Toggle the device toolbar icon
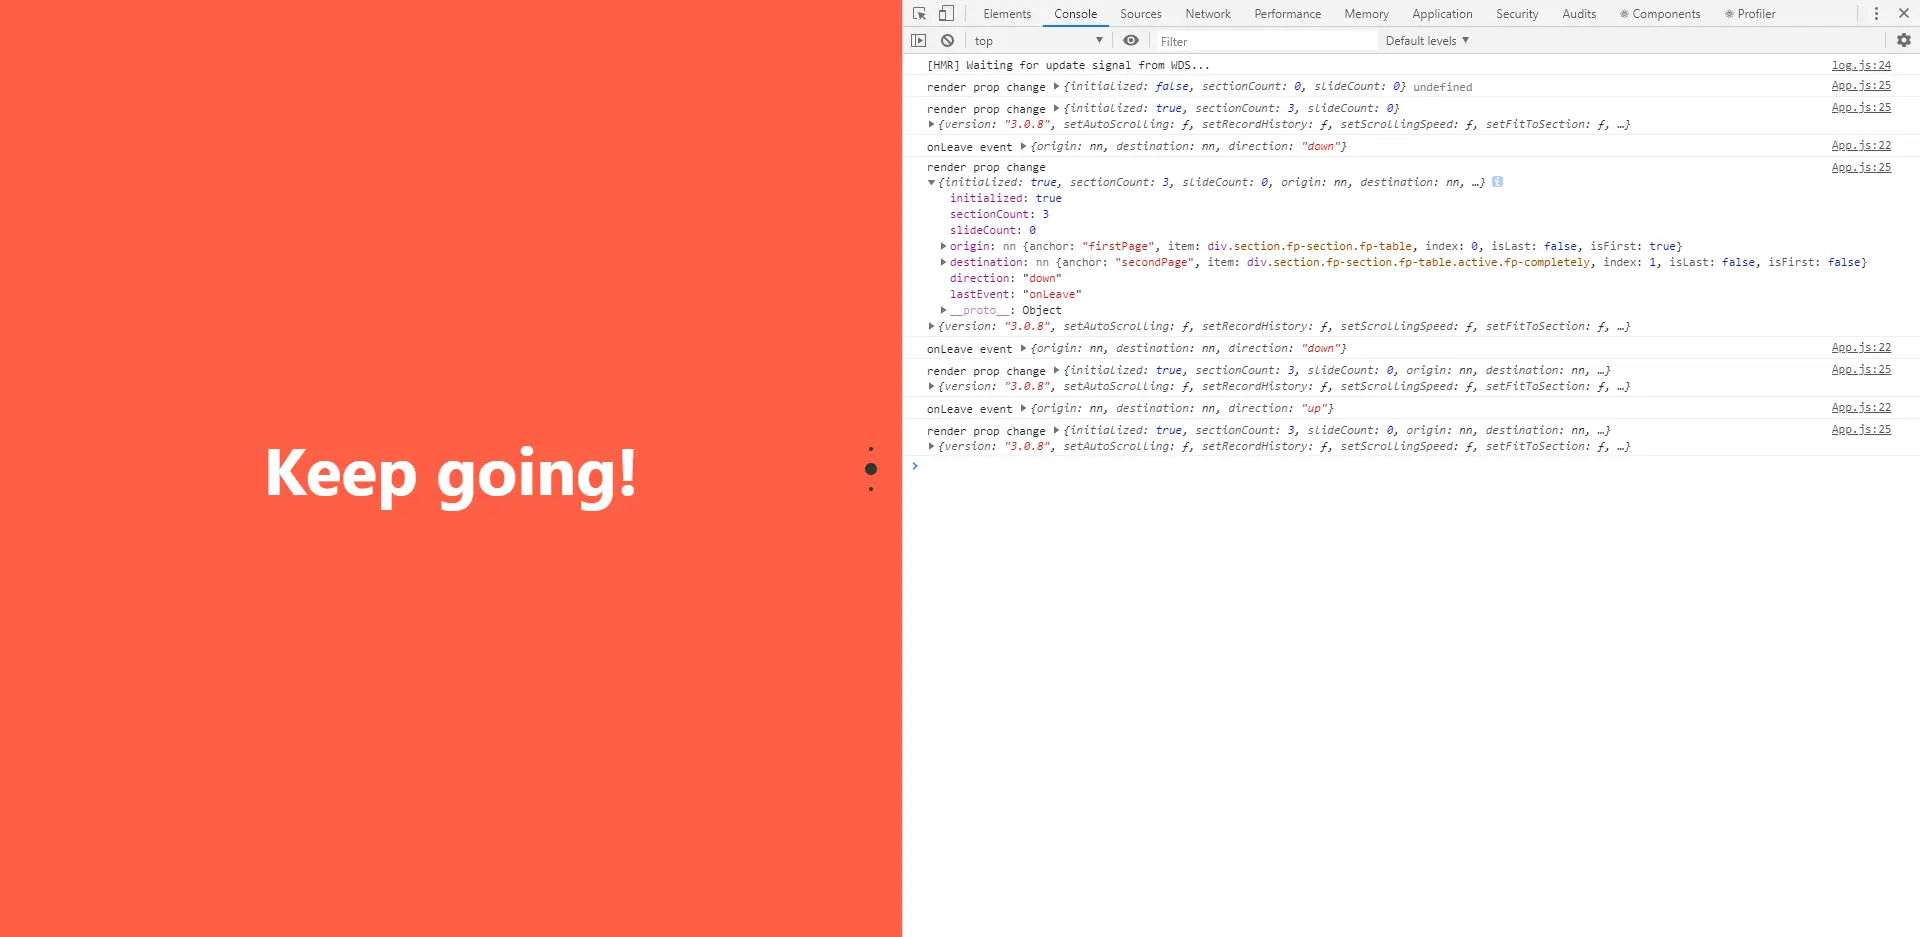The width and height of the screenshot is (1920, 937). tap(946, 14)
